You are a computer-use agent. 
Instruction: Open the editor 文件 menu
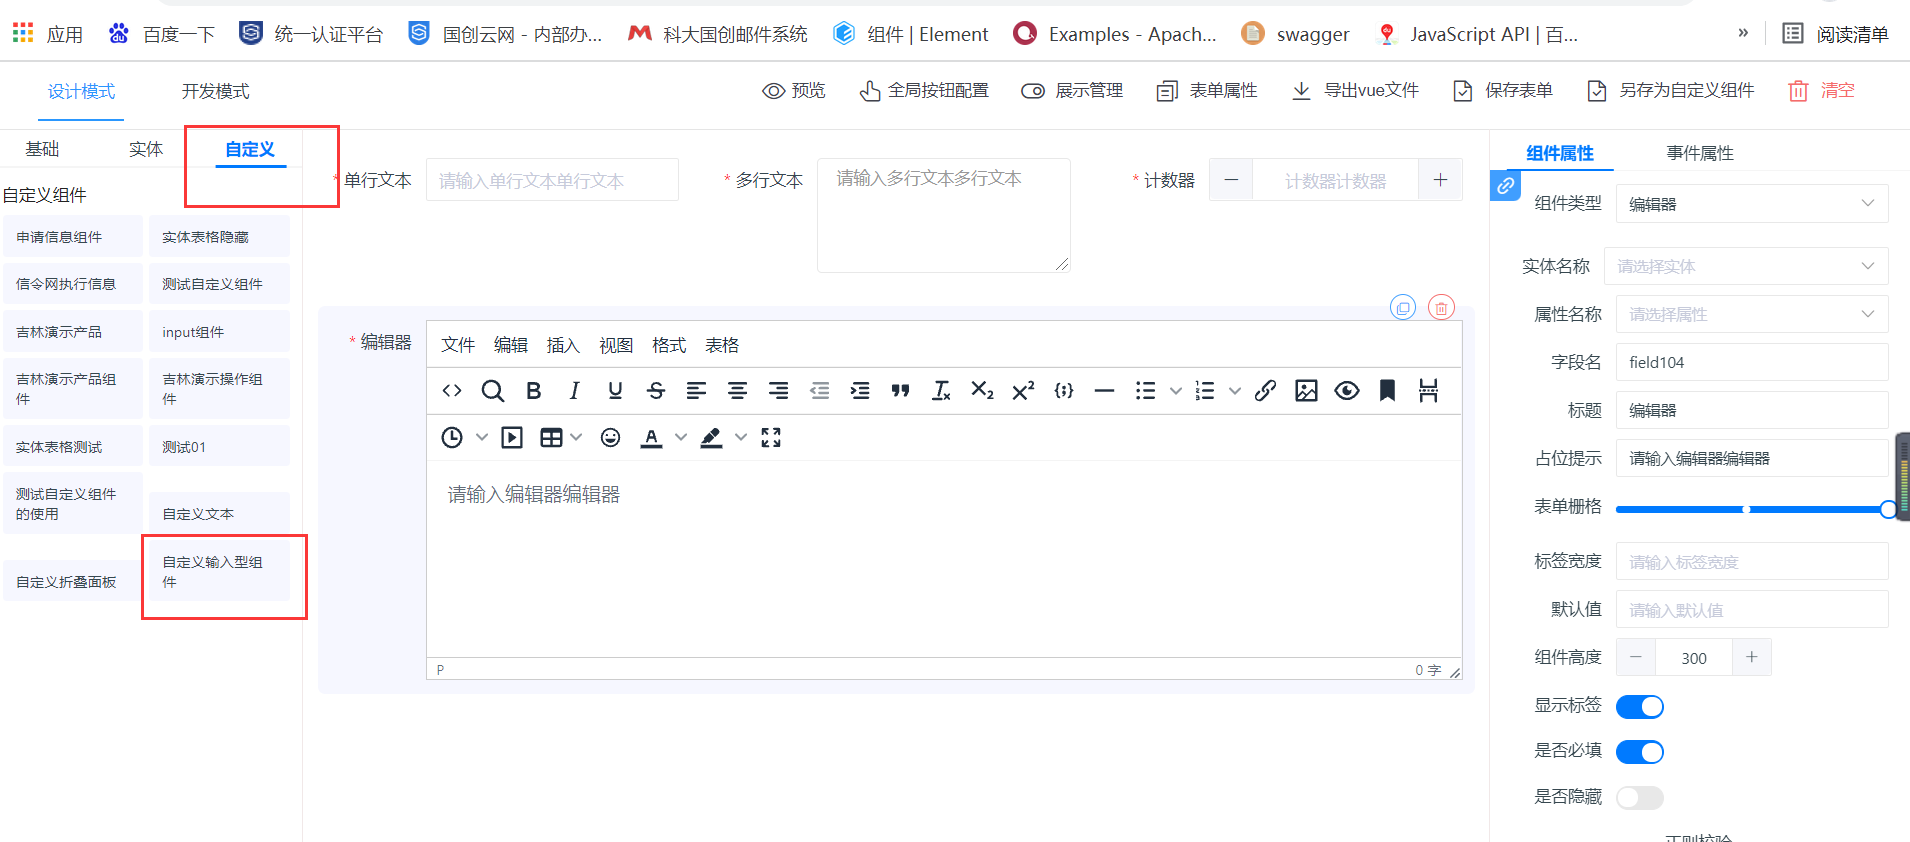(458, 345)
